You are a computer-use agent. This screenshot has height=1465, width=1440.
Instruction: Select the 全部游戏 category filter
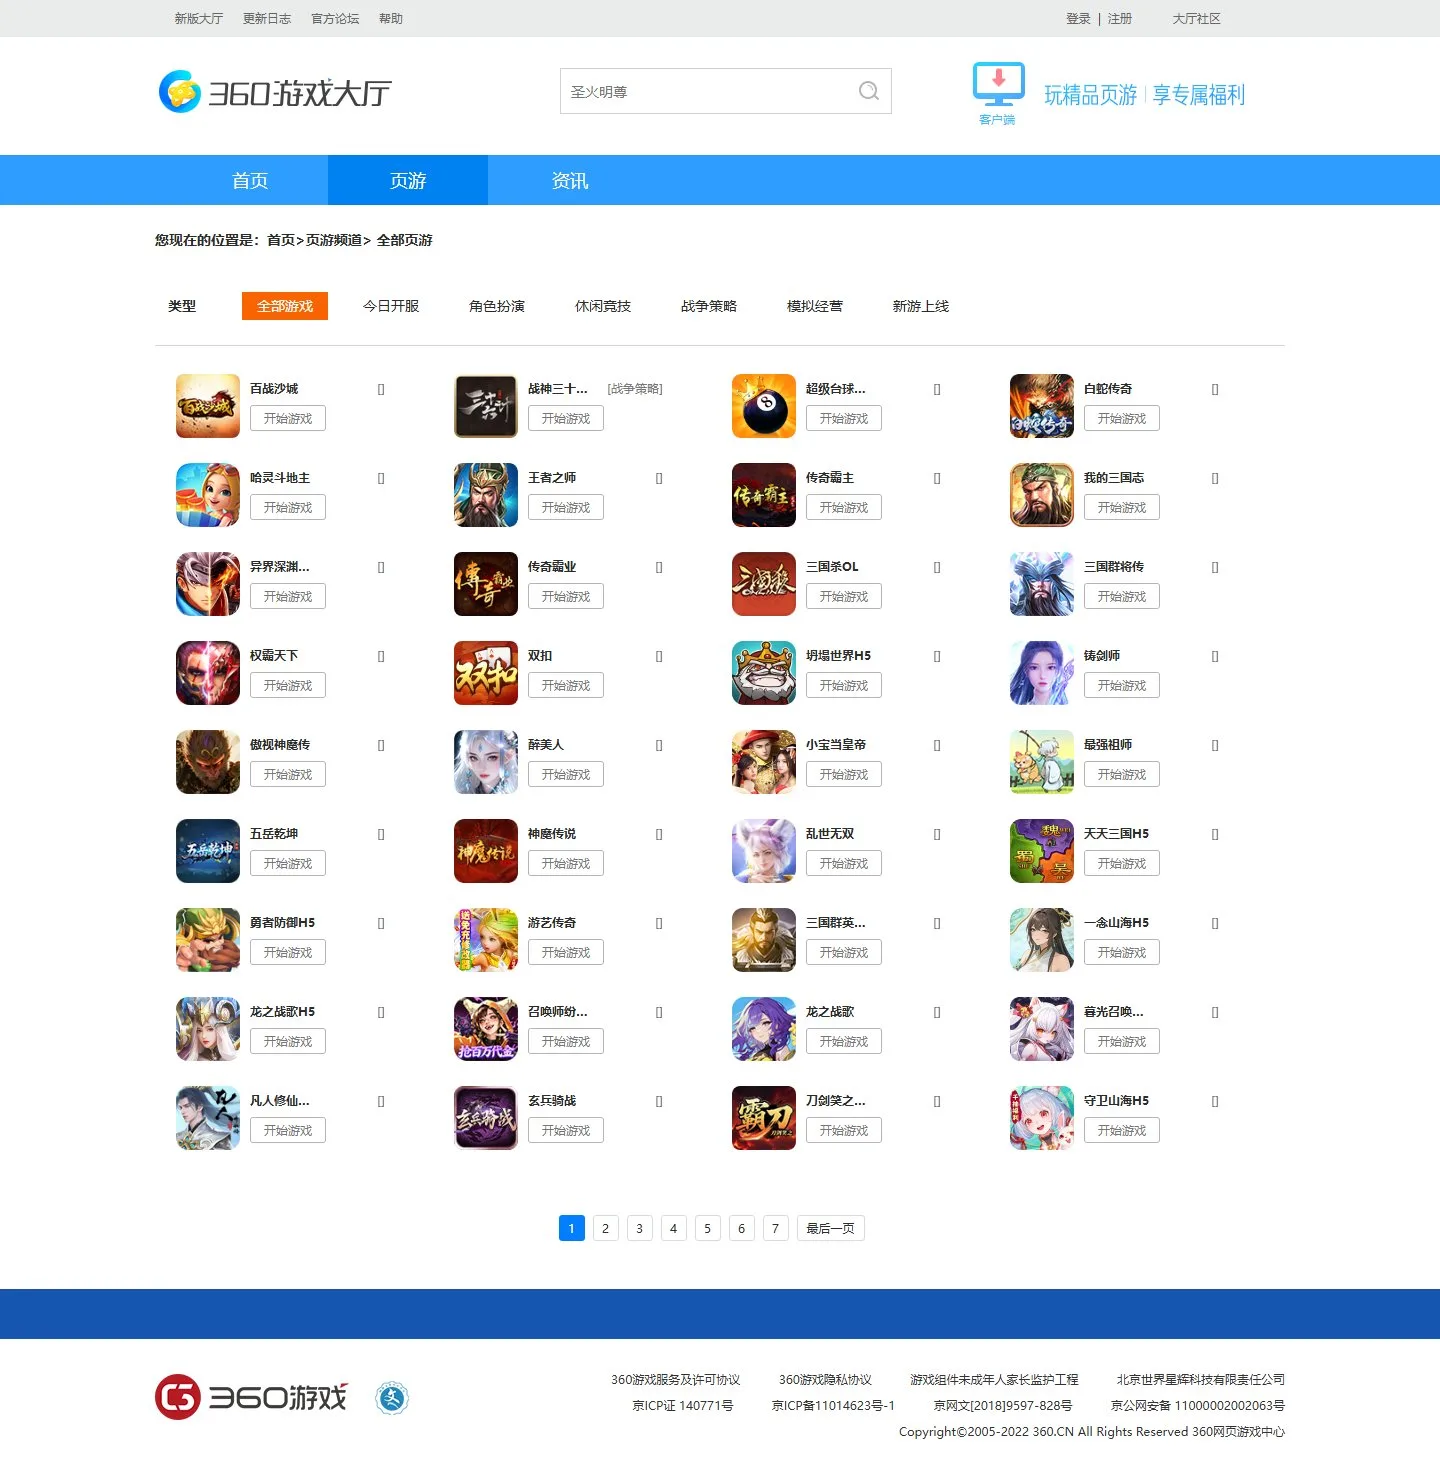[285, 306]
